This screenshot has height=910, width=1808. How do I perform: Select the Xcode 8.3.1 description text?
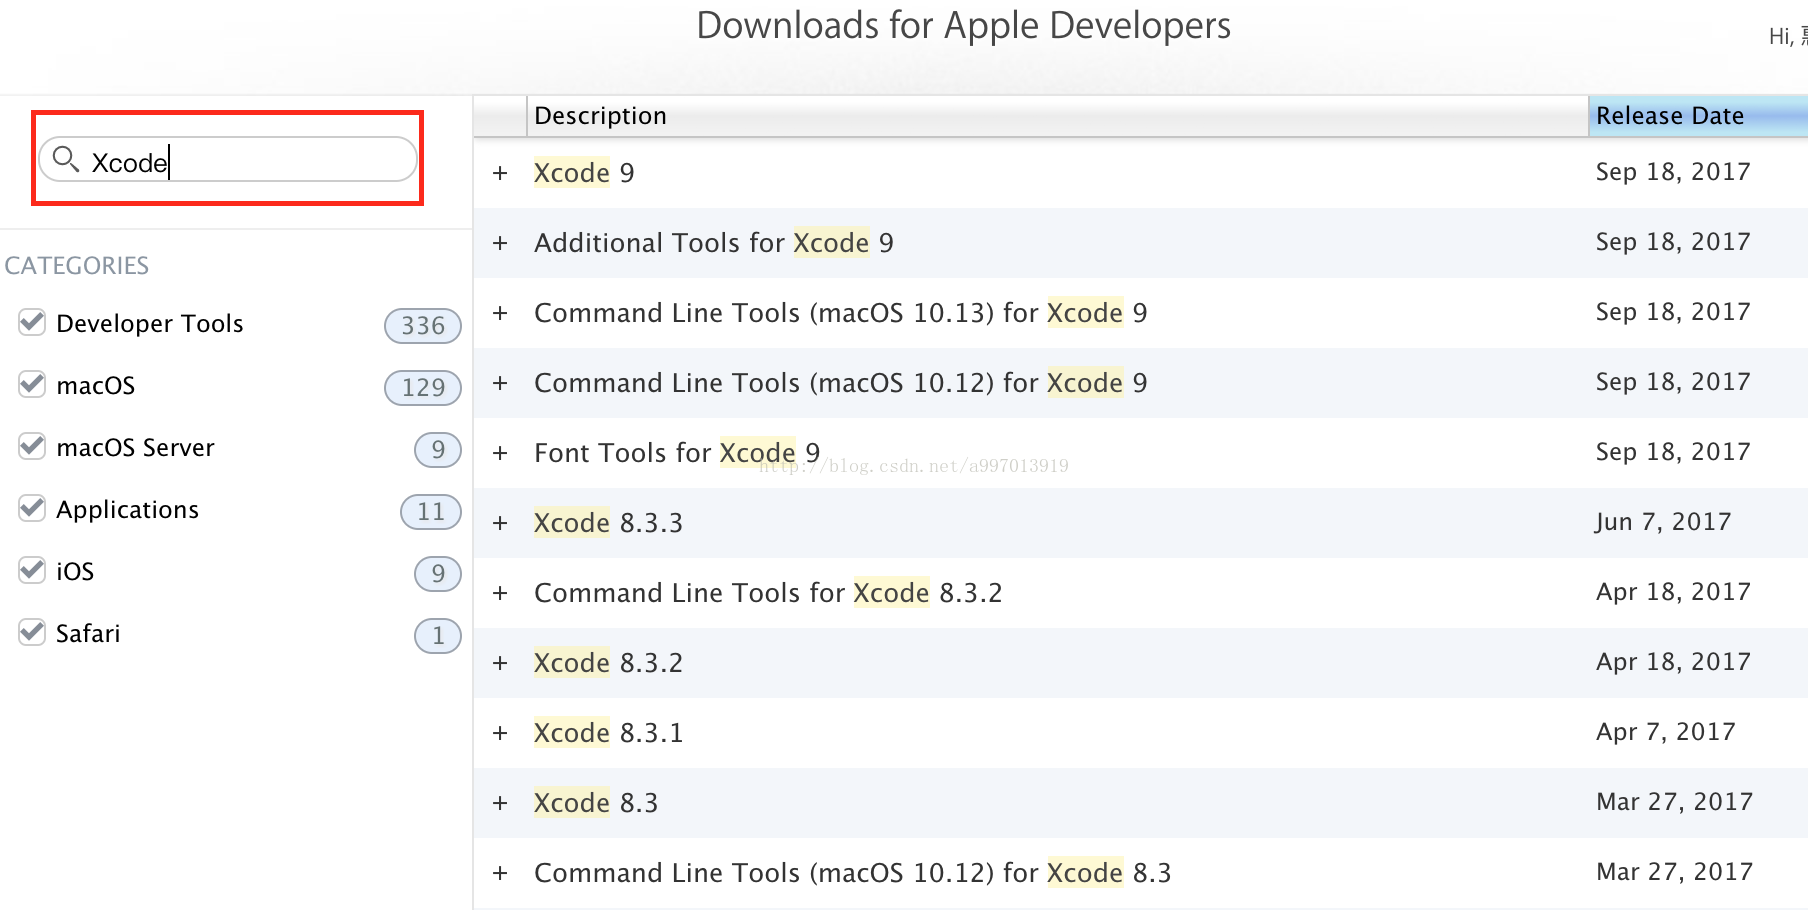(608, 733)
